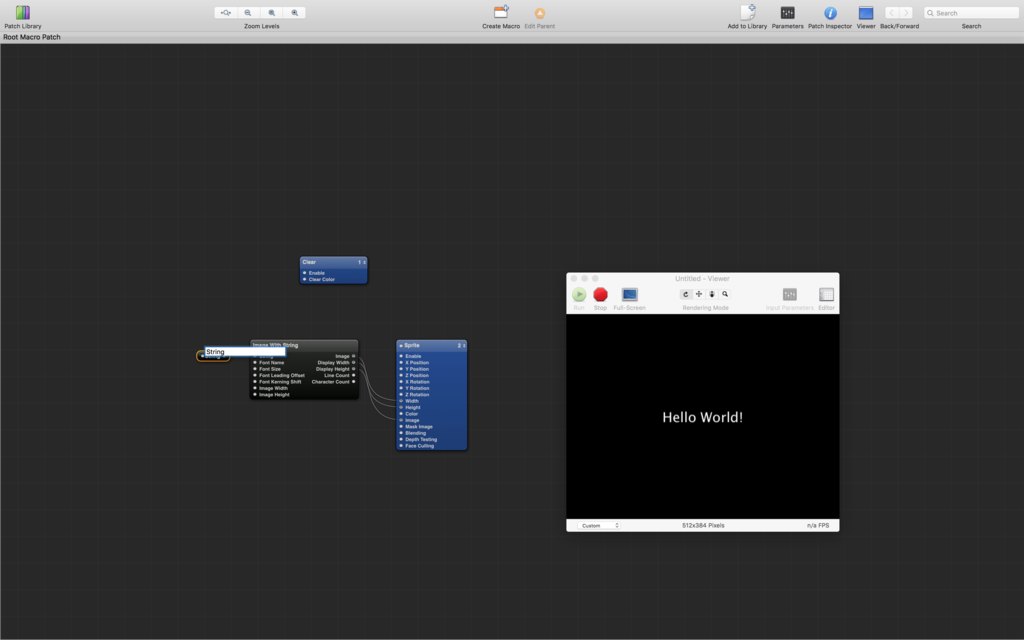Switch the Viewer to Full-Screen

coord(630,295)
